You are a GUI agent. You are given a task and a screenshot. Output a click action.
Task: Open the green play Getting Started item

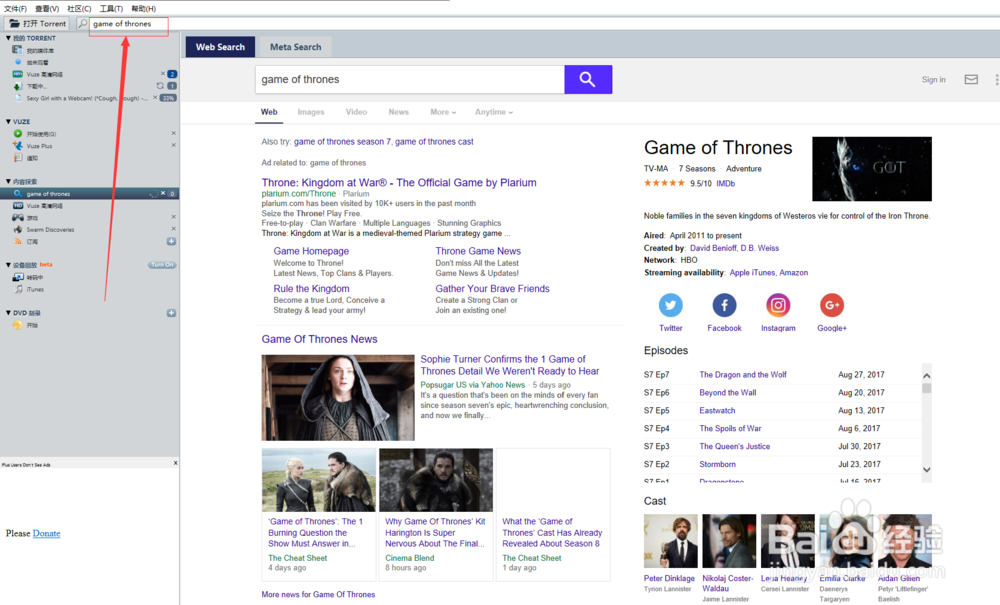tap(35, 134)
